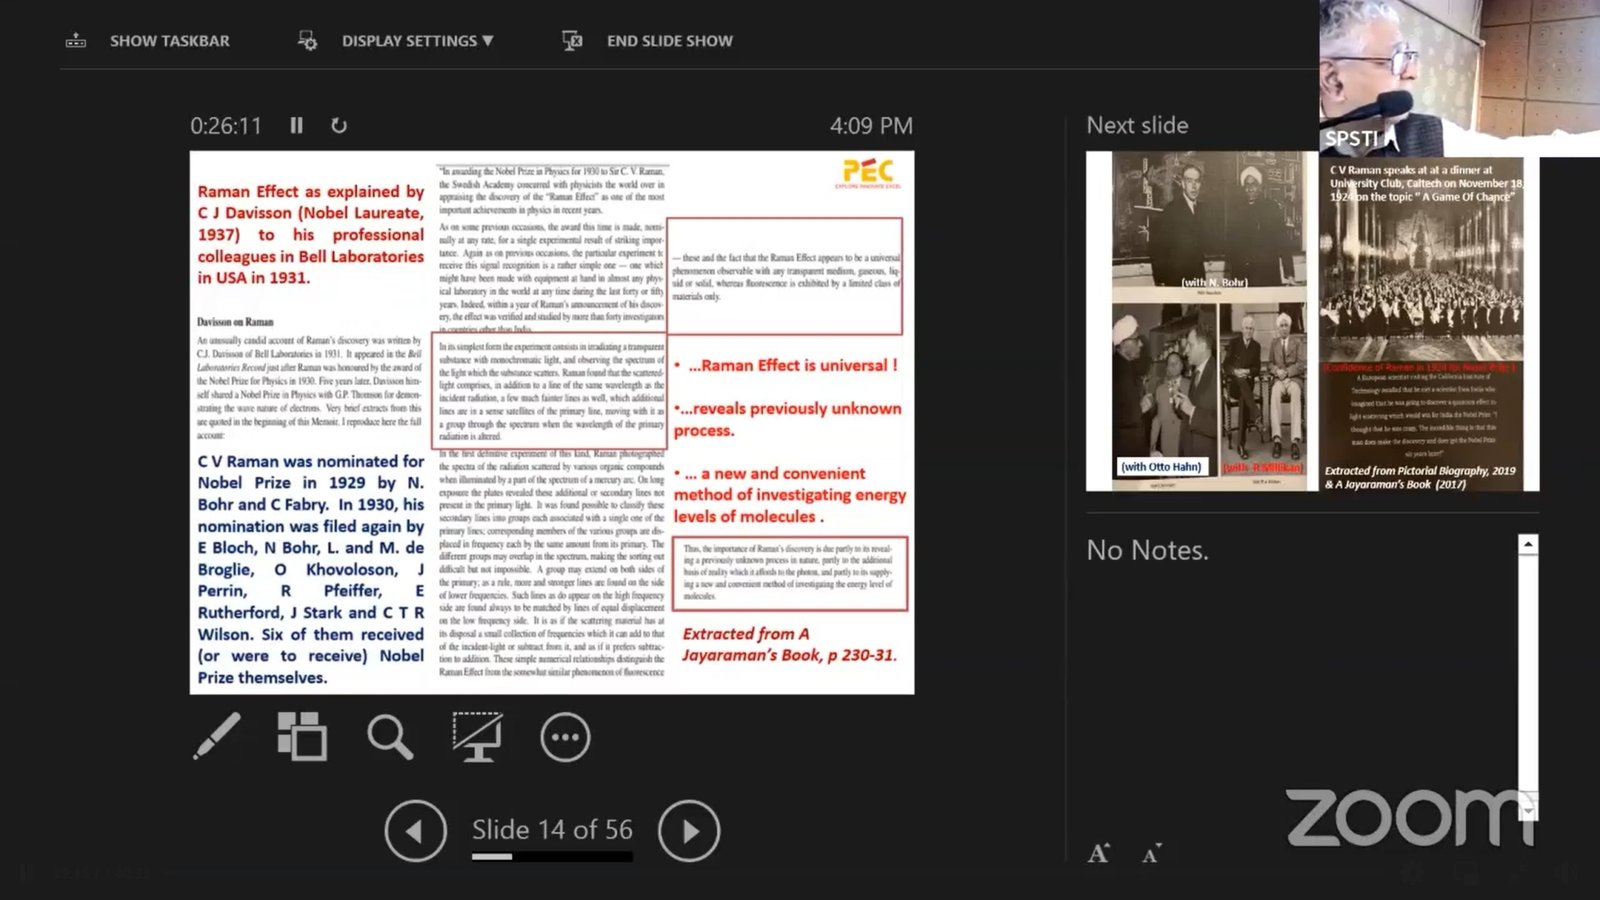Advance to the next slide
The image size is (1600, 900).
[689, 830]
